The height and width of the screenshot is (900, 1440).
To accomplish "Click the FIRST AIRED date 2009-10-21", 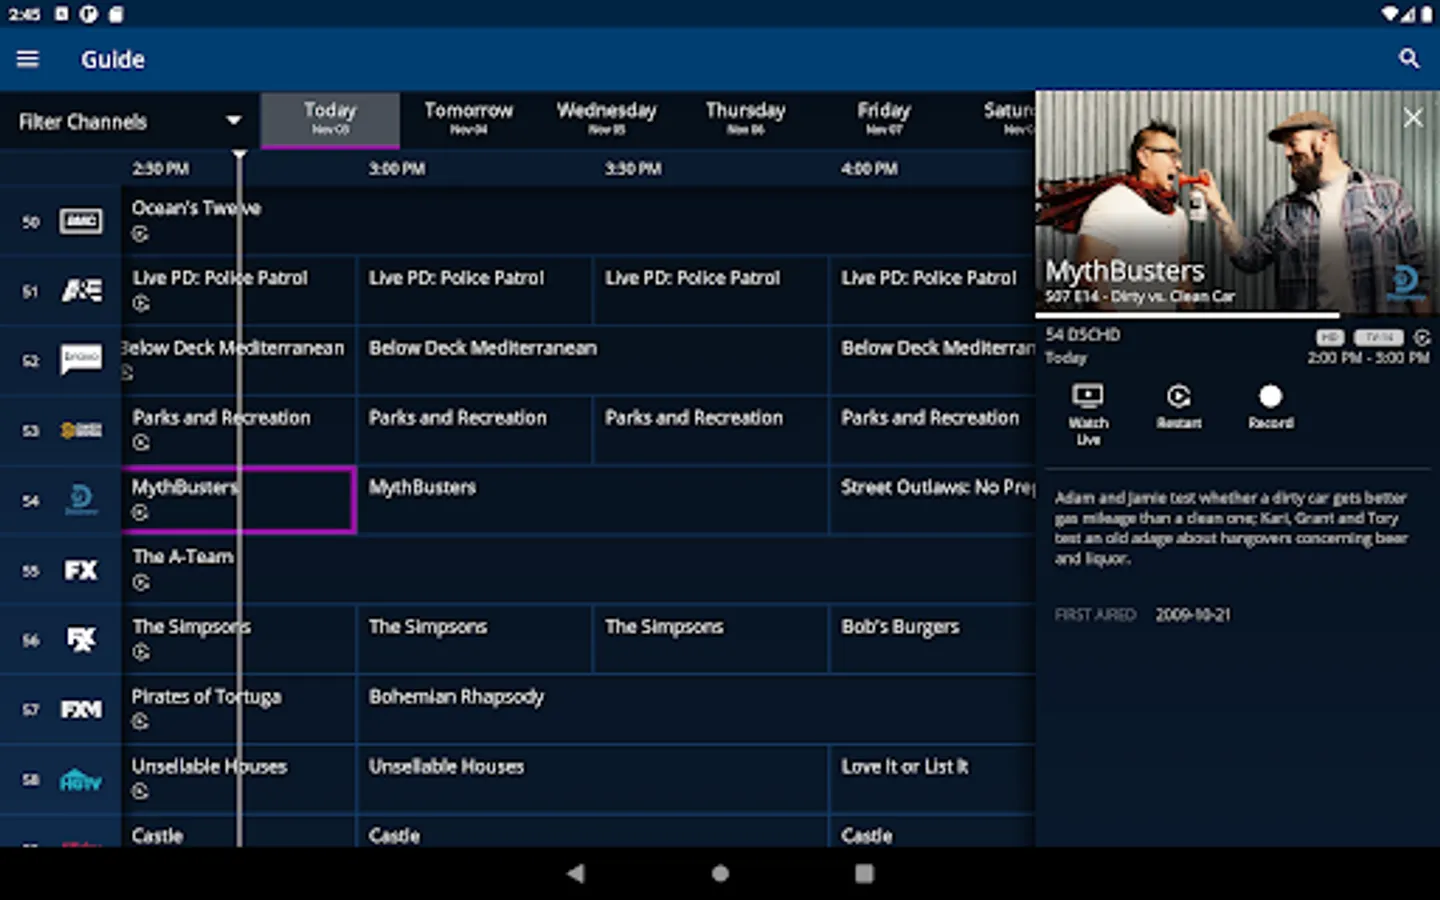I will [1193, 615].
